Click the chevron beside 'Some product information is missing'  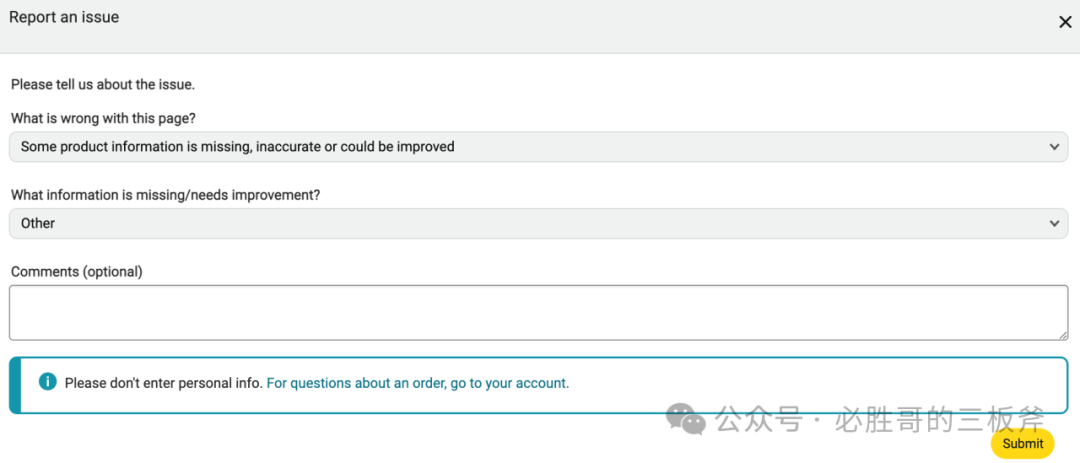tap(1054, 147)
